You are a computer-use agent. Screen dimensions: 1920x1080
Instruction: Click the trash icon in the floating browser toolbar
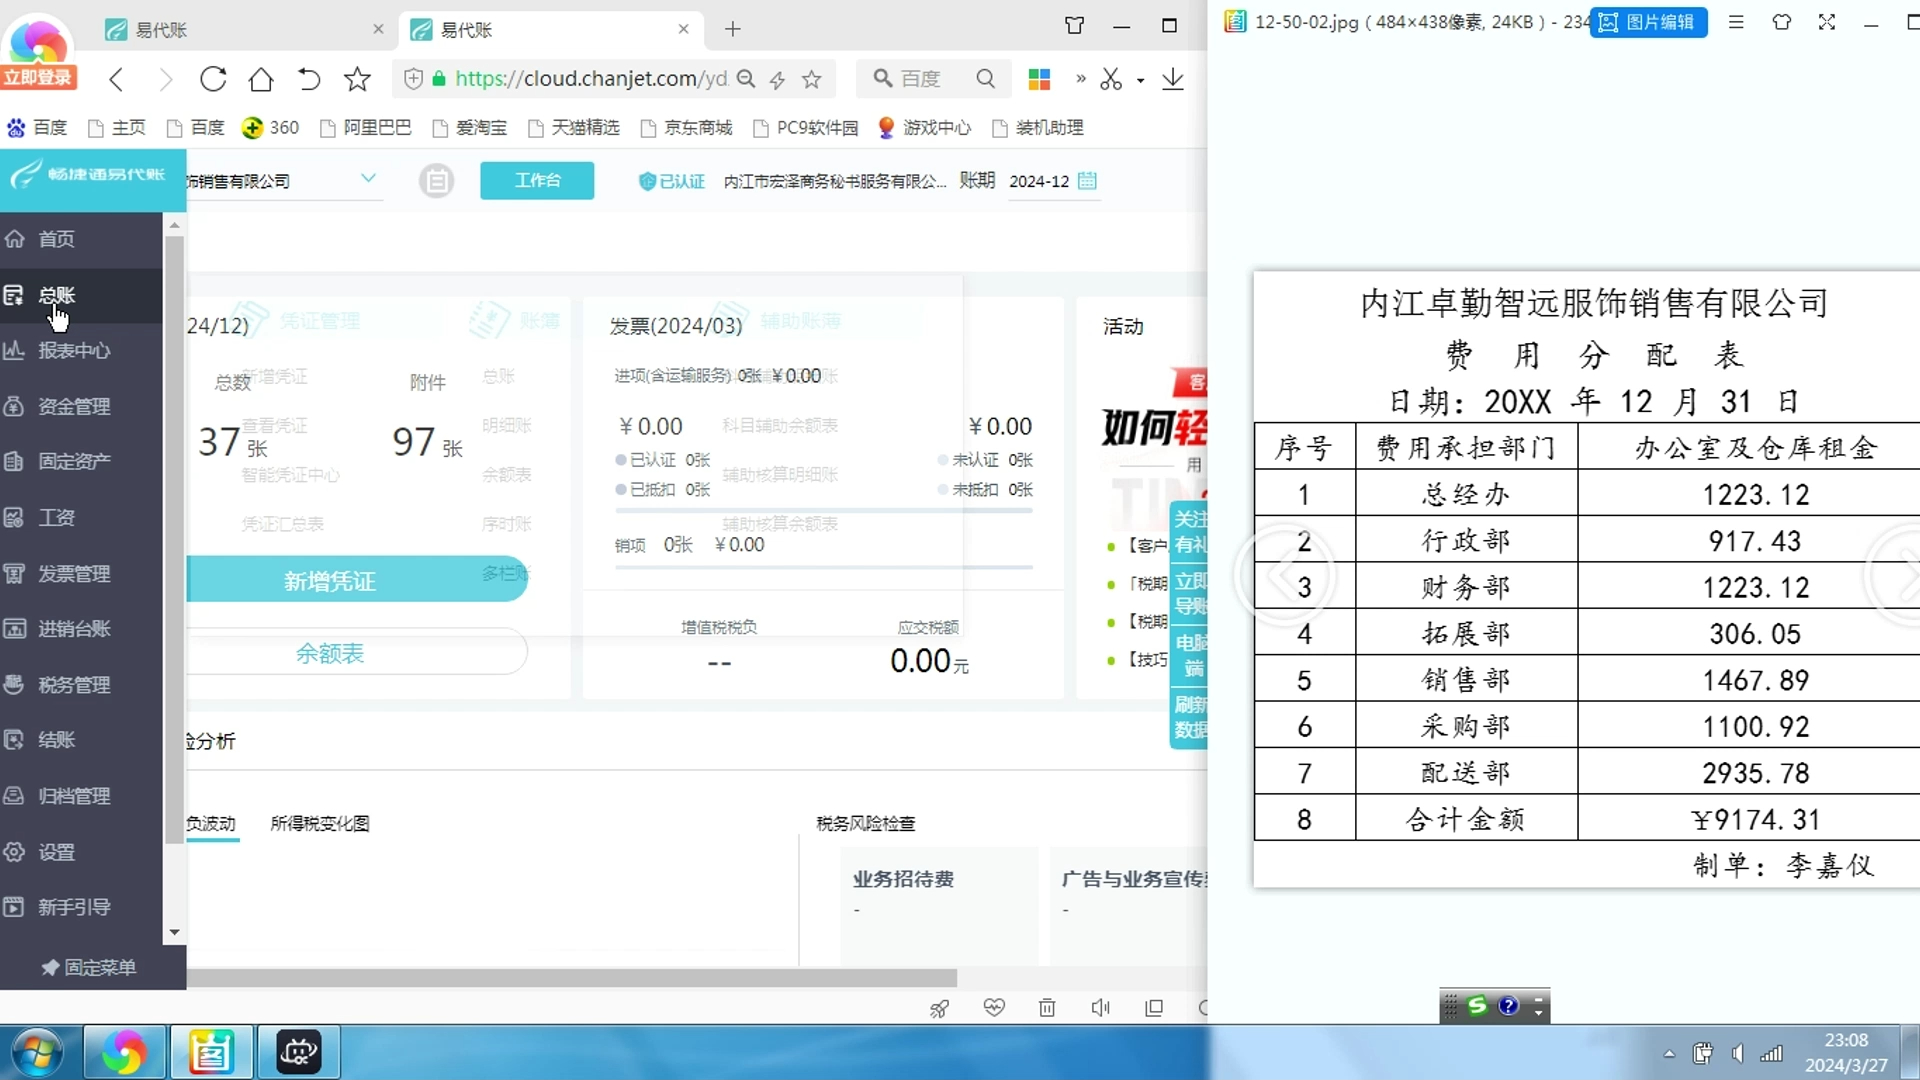1047,1008
